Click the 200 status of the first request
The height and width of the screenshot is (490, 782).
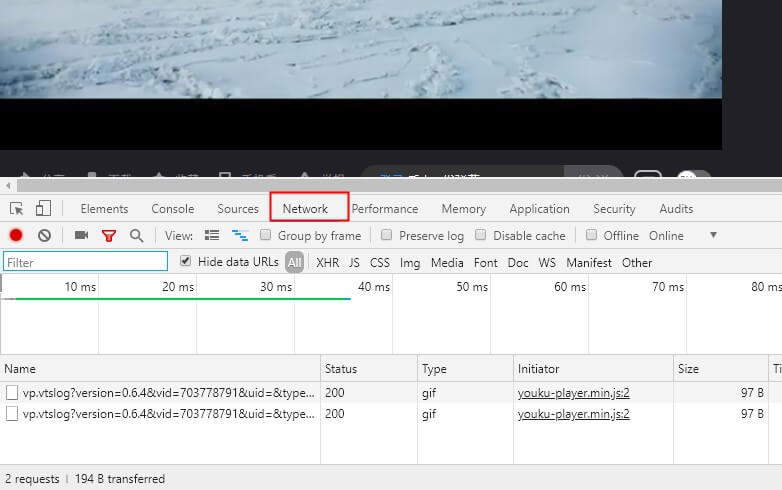[x=335, y=393]
